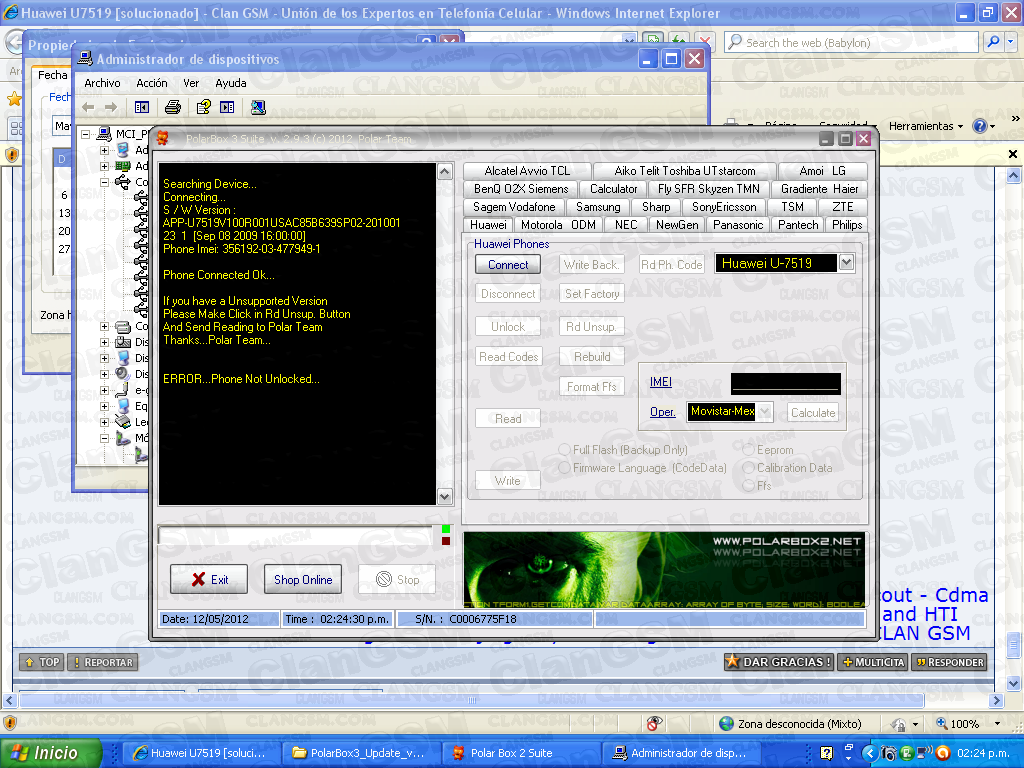Open the Internet Explorer help question icon

click(979, 125)
